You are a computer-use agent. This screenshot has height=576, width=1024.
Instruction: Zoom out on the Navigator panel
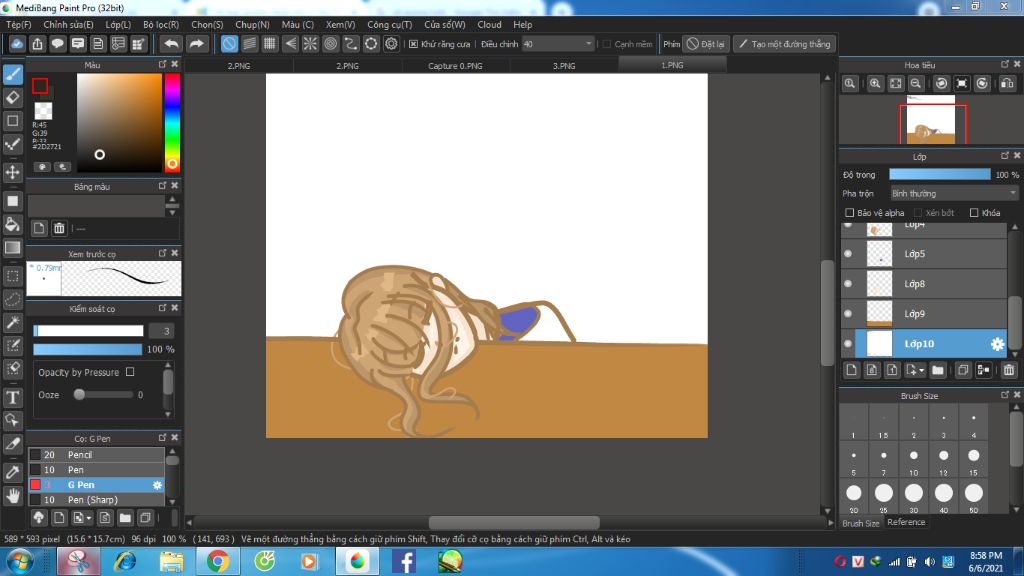[916, 84]
